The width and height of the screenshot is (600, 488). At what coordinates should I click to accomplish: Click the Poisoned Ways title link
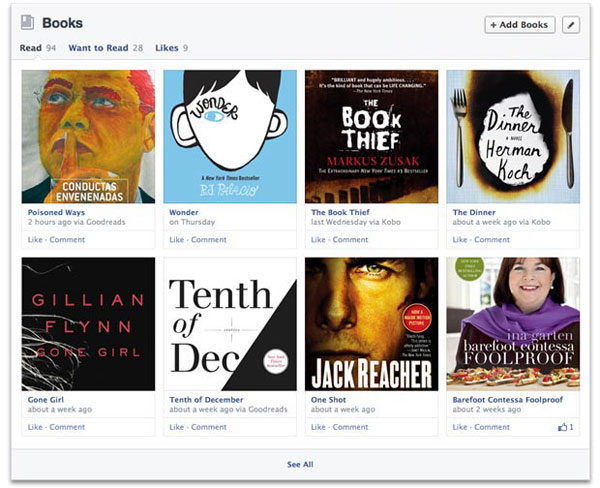pyautogui.click(x=56, y=212)
